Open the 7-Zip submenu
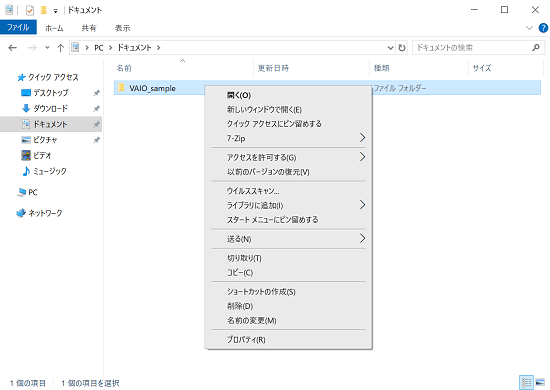Viewport: 550px width, 390px height. tap(288, 138)
